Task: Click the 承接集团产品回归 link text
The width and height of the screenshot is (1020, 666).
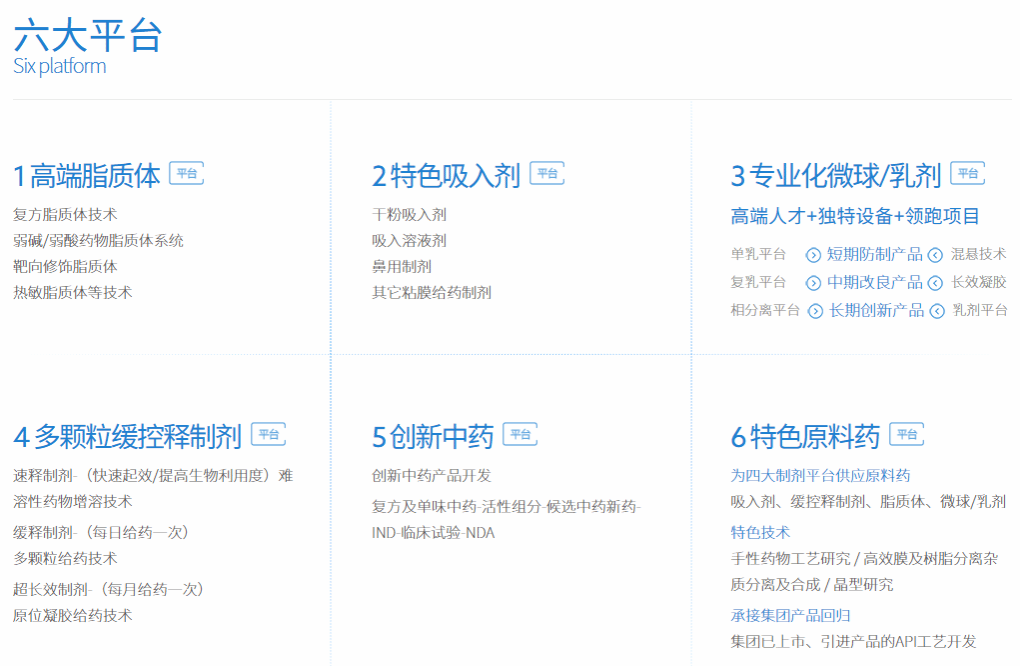Action: 790,615
